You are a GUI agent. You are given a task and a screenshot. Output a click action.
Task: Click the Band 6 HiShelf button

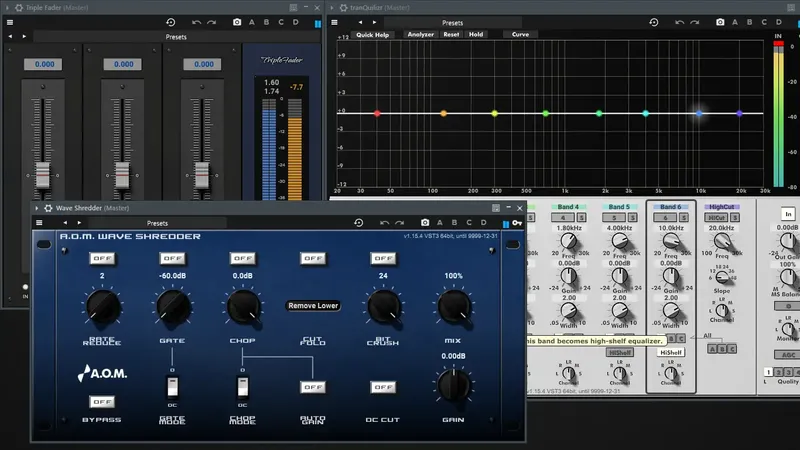pyautogui.click(x=671, y=353)
